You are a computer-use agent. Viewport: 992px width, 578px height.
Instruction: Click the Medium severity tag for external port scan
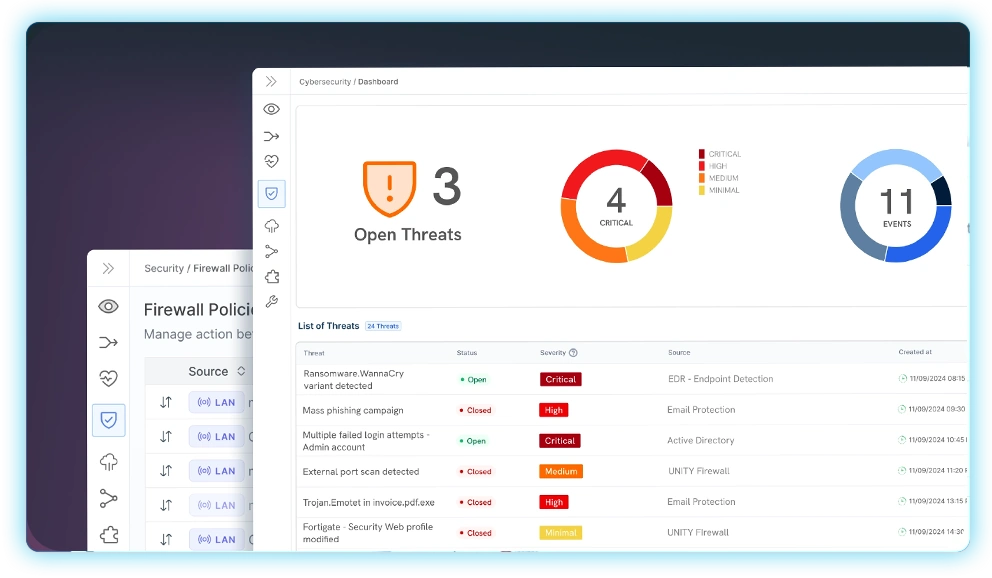point(560,471)
